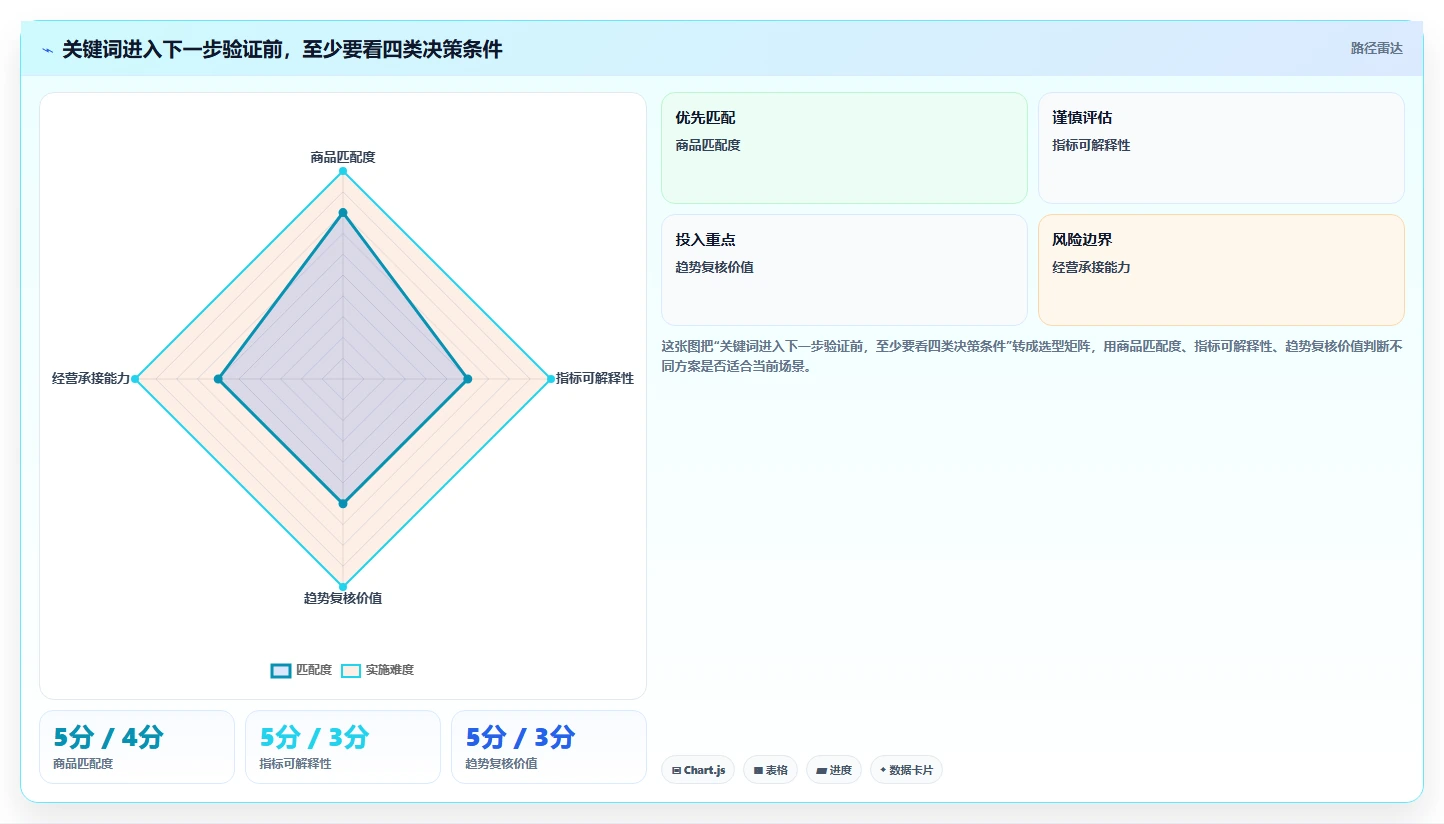This screenshot has width=1444, height=824.
Task: Click the description paragraph starting 这张图把
Action: pos(1032,356)
